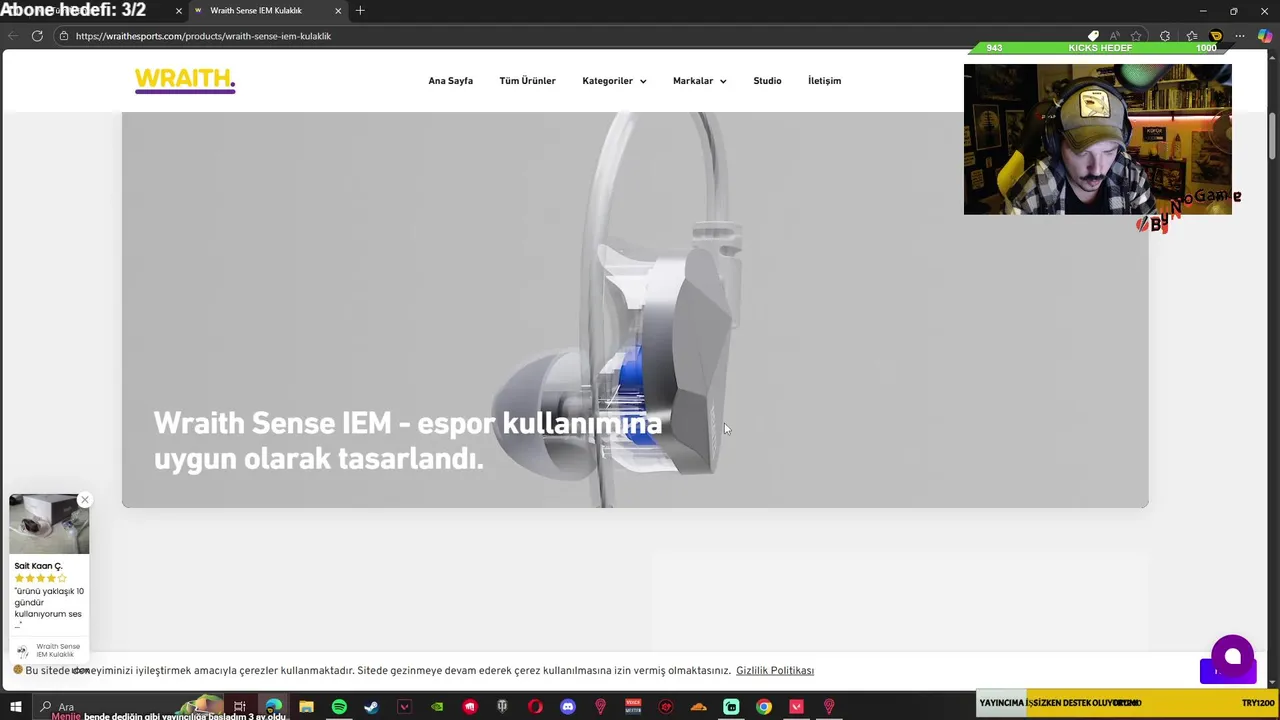Open the purple live chat bubble

(1232, 656)
